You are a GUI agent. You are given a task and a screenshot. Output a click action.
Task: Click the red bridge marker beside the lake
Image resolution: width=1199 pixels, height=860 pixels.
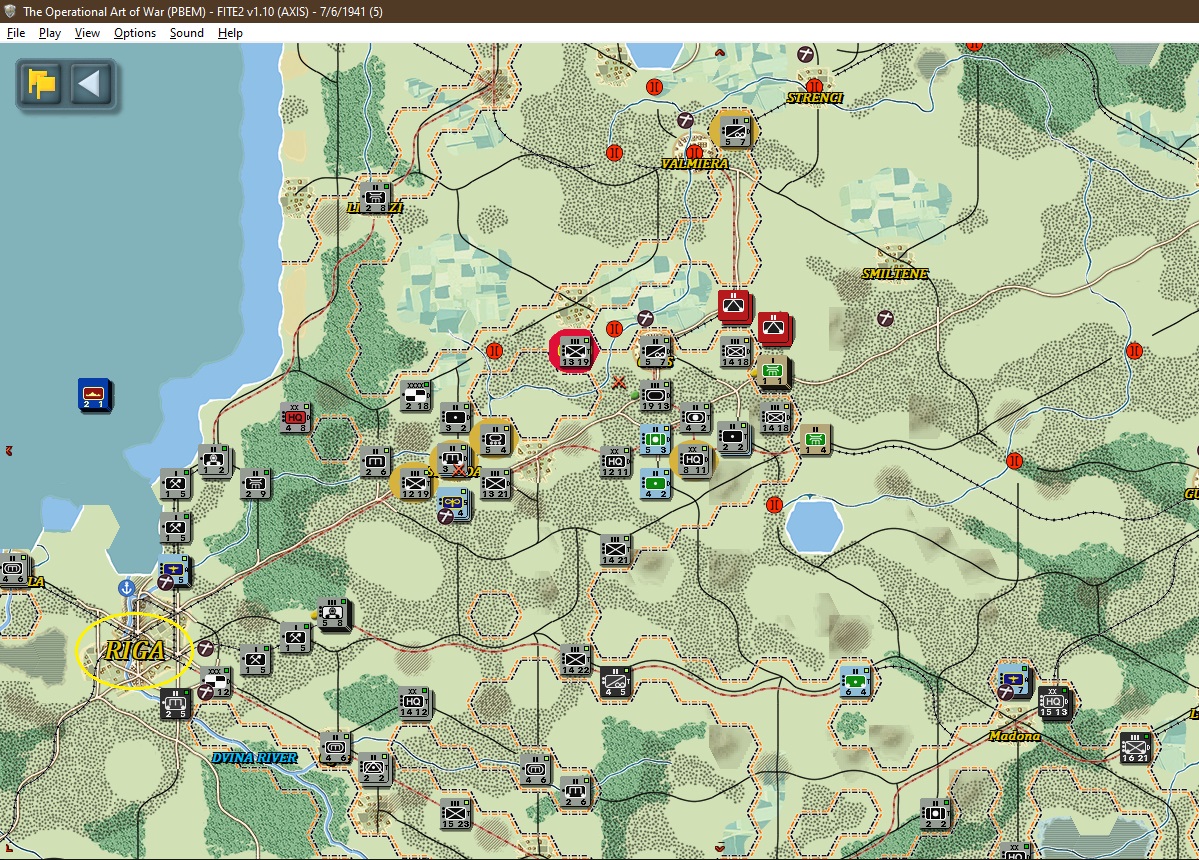774,505
